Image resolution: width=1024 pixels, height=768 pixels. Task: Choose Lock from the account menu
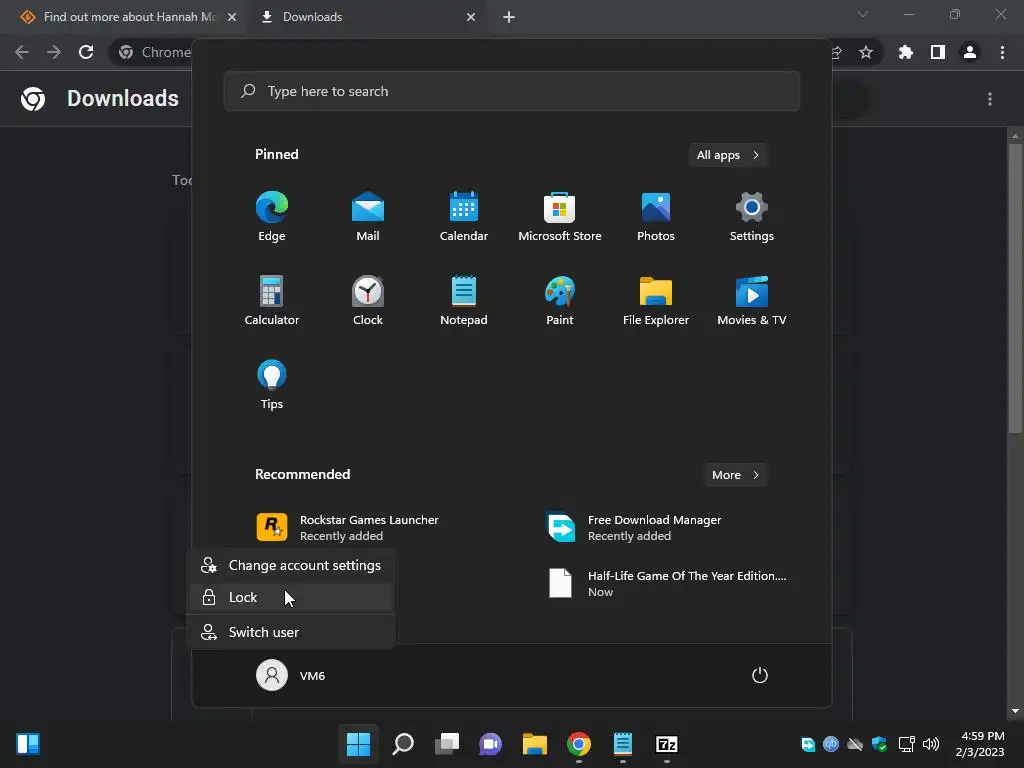tap(291, 598)
